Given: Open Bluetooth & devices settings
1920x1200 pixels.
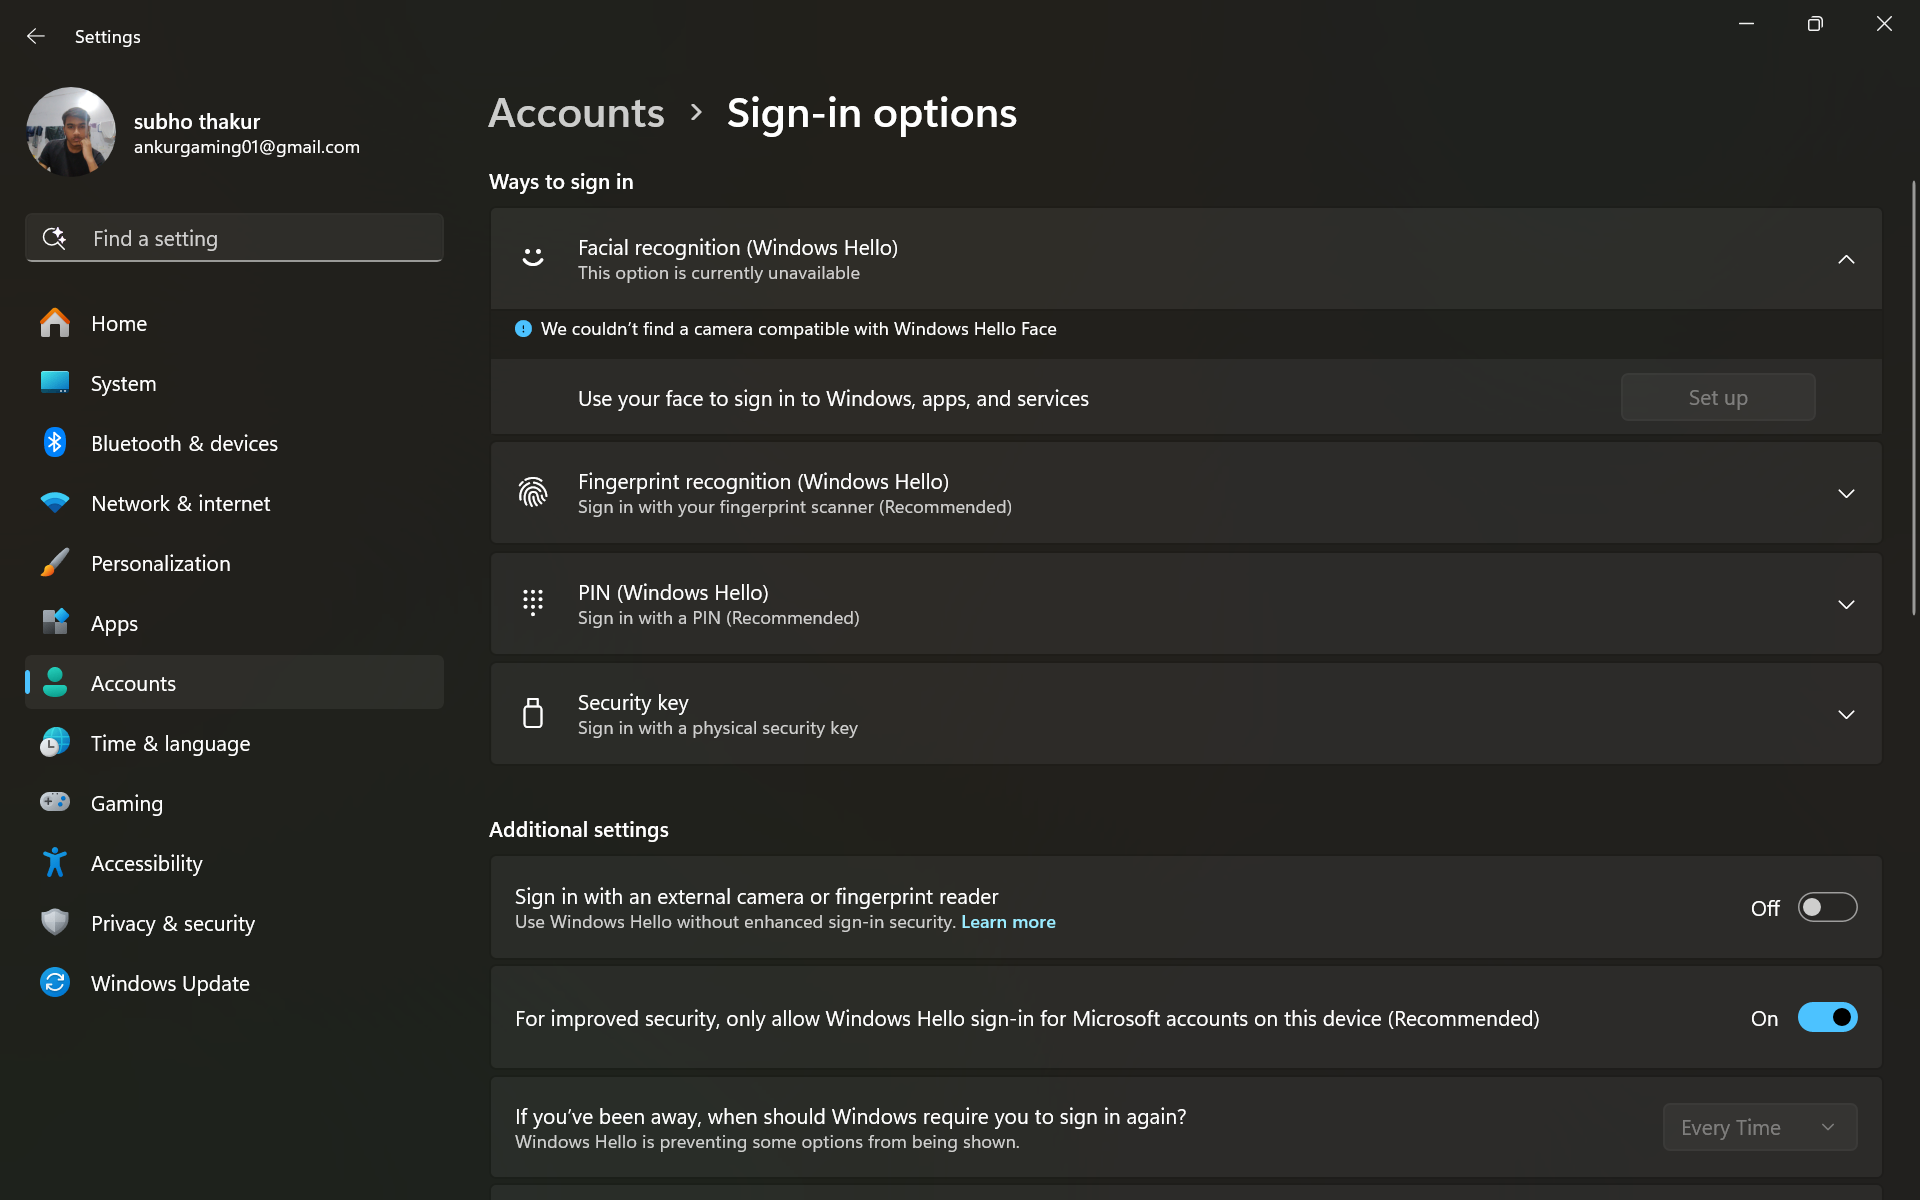Looking at the screenshot, I should pyautogui.click(x=234, y=443).
